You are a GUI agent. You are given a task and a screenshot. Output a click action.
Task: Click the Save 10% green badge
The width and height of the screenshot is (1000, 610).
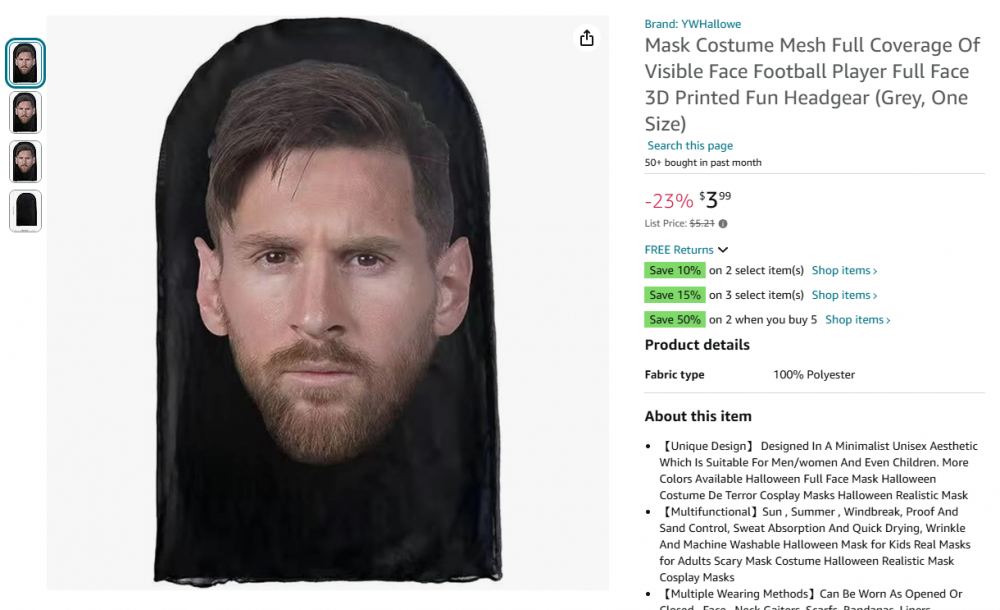point(675,271)
